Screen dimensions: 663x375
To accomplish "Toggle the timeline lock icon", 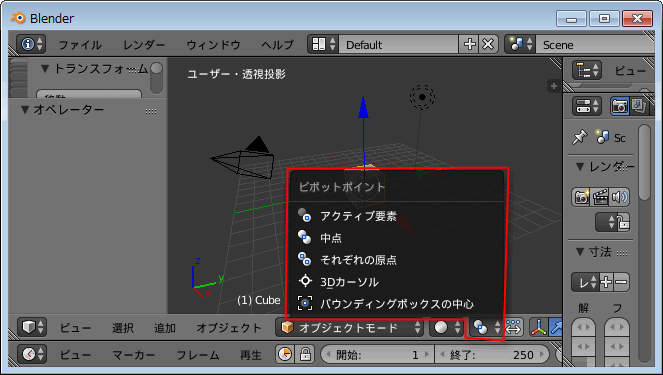I will point(305,354).
